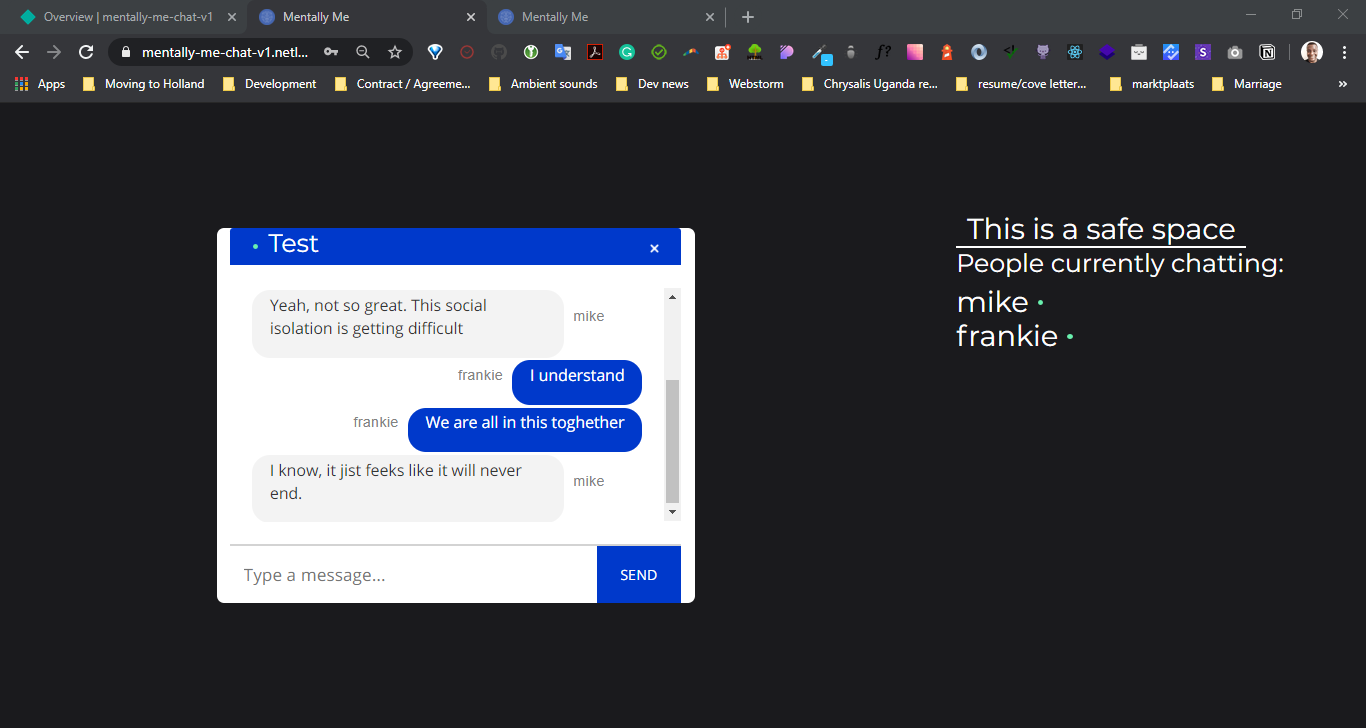Open the Adobe Acrobat extension
Viewport: 1366px width, 728px height.
[595, 51]
